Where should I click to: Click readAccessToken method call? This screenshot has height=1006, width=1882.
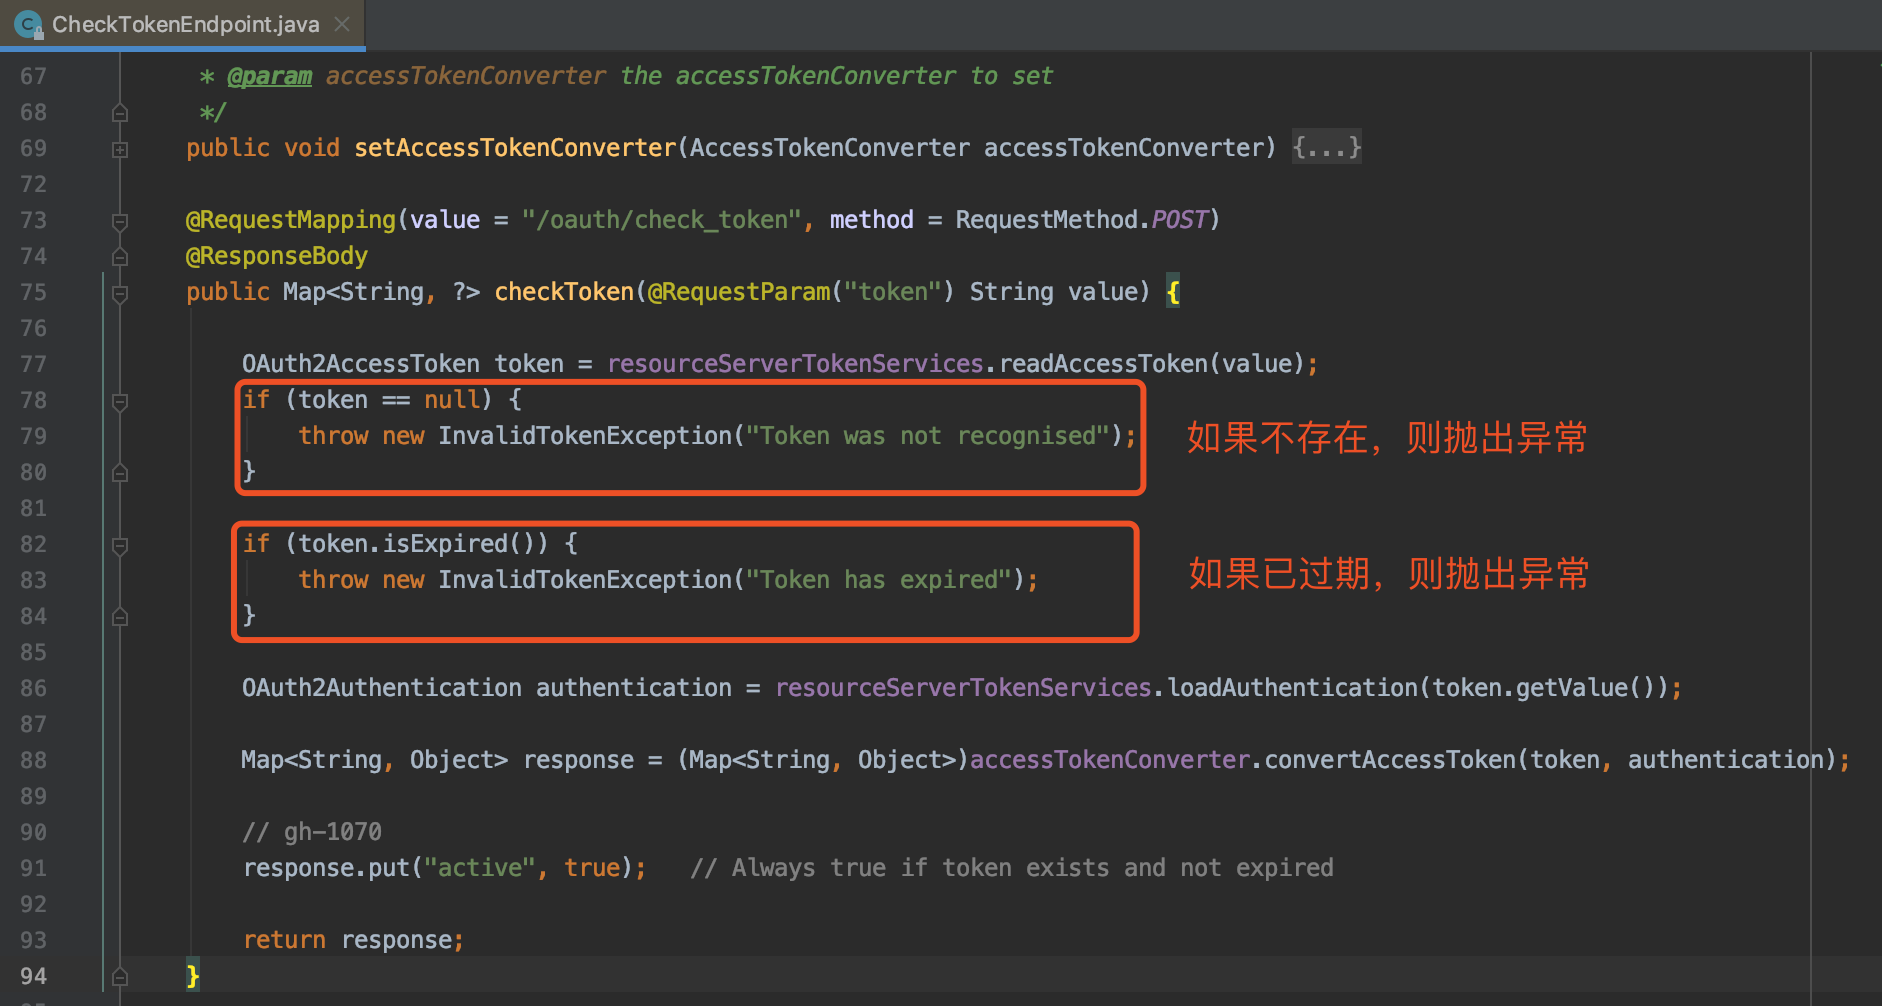[1103, 364]
